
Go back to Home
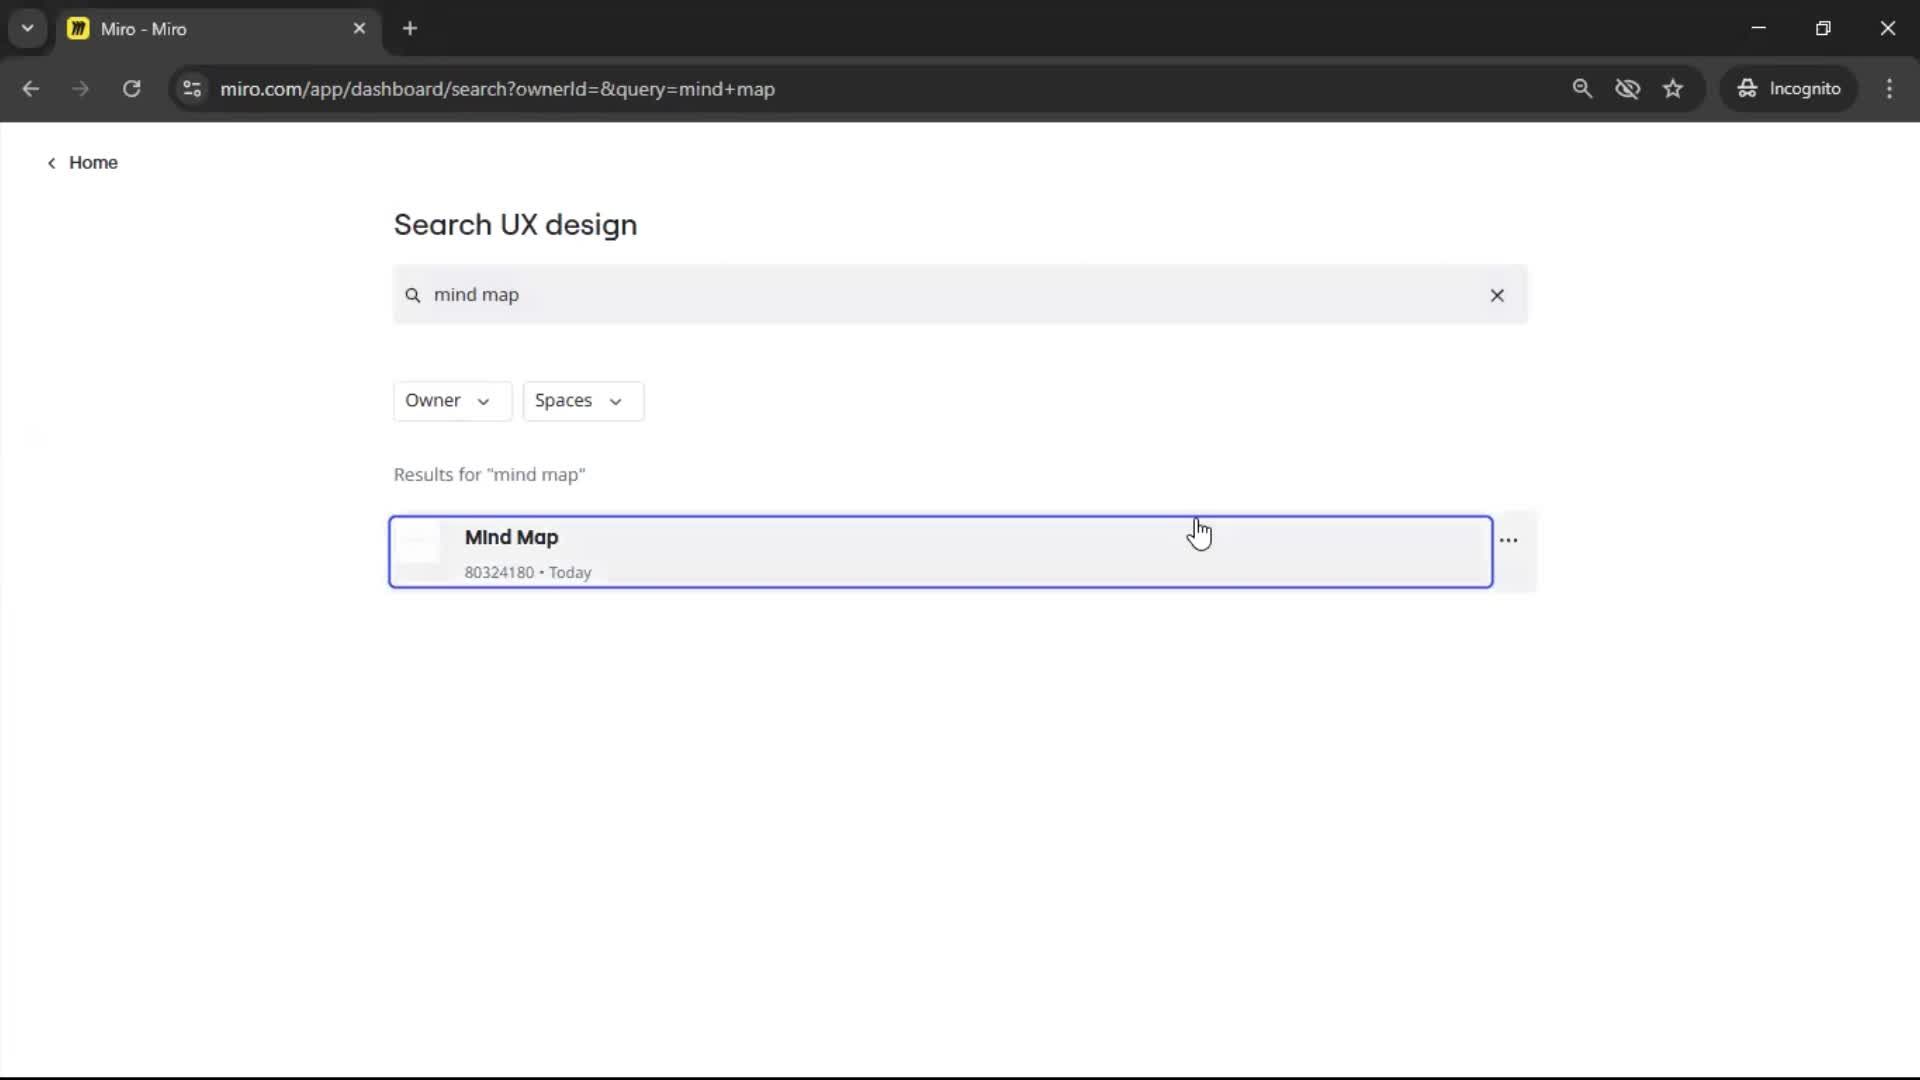click(x=82, y=162)
